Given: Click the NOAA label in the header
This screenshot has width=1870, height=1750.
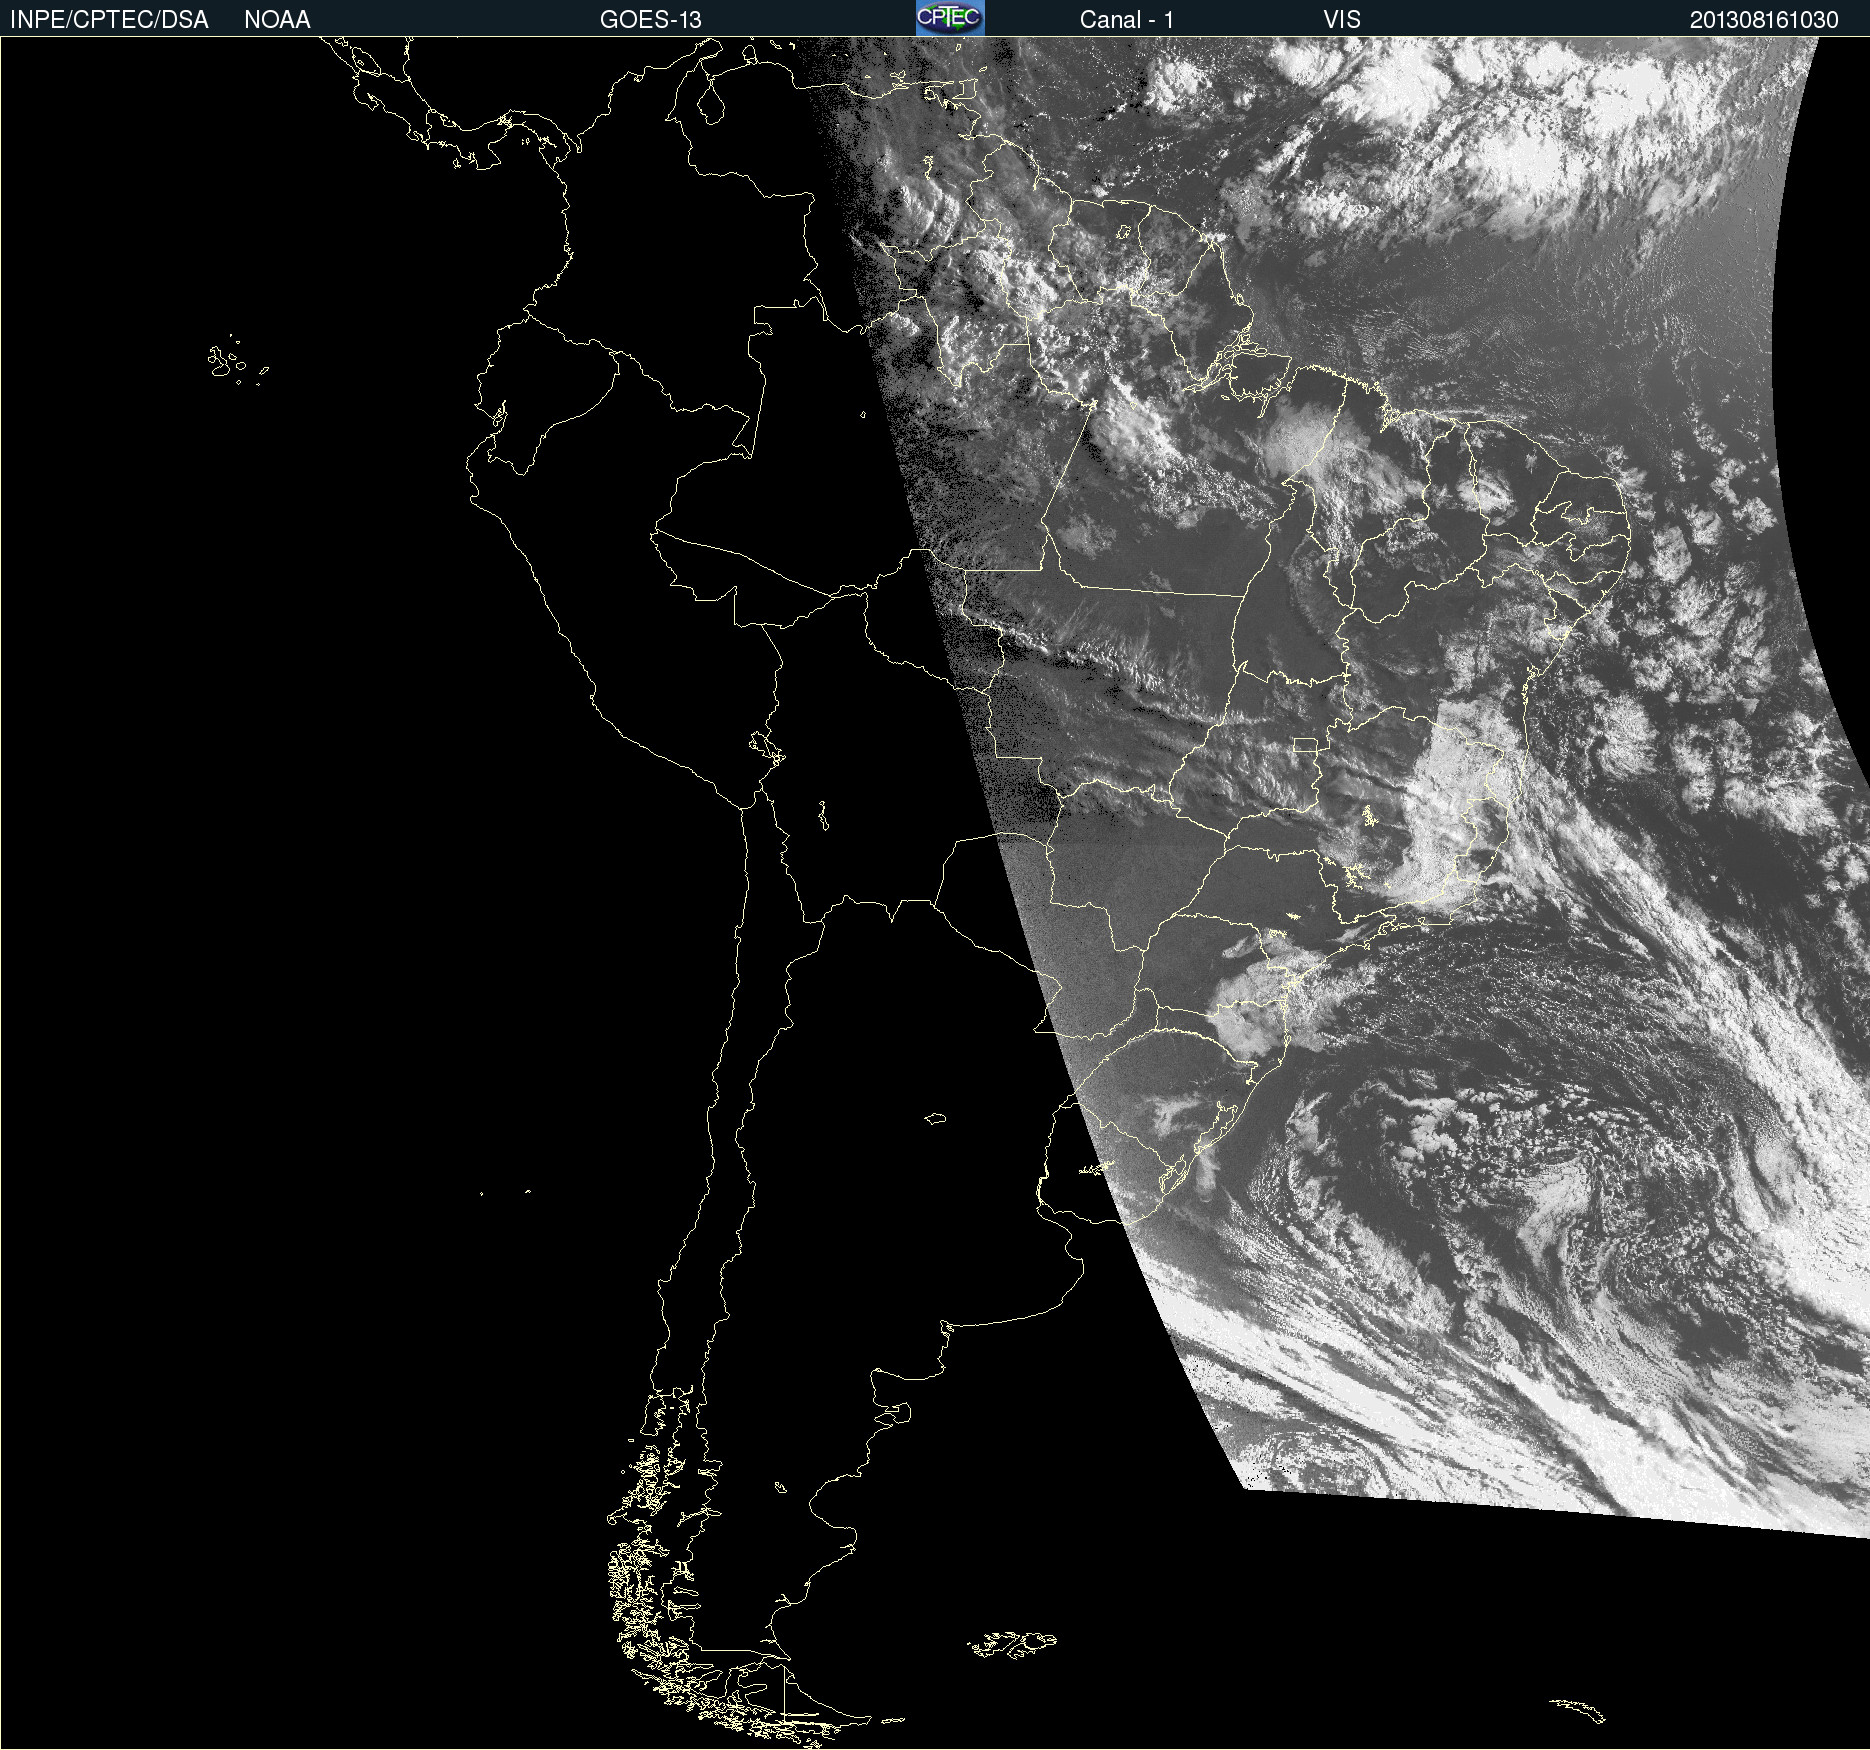Looking at the screenshot, I should pos(277,20).
